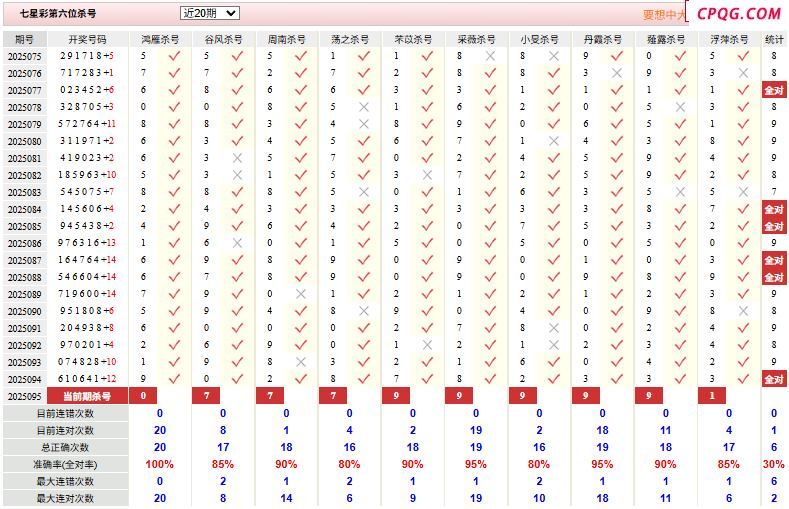Click the grey X in 谷风杀号 for row 2025081

[238, 158]
